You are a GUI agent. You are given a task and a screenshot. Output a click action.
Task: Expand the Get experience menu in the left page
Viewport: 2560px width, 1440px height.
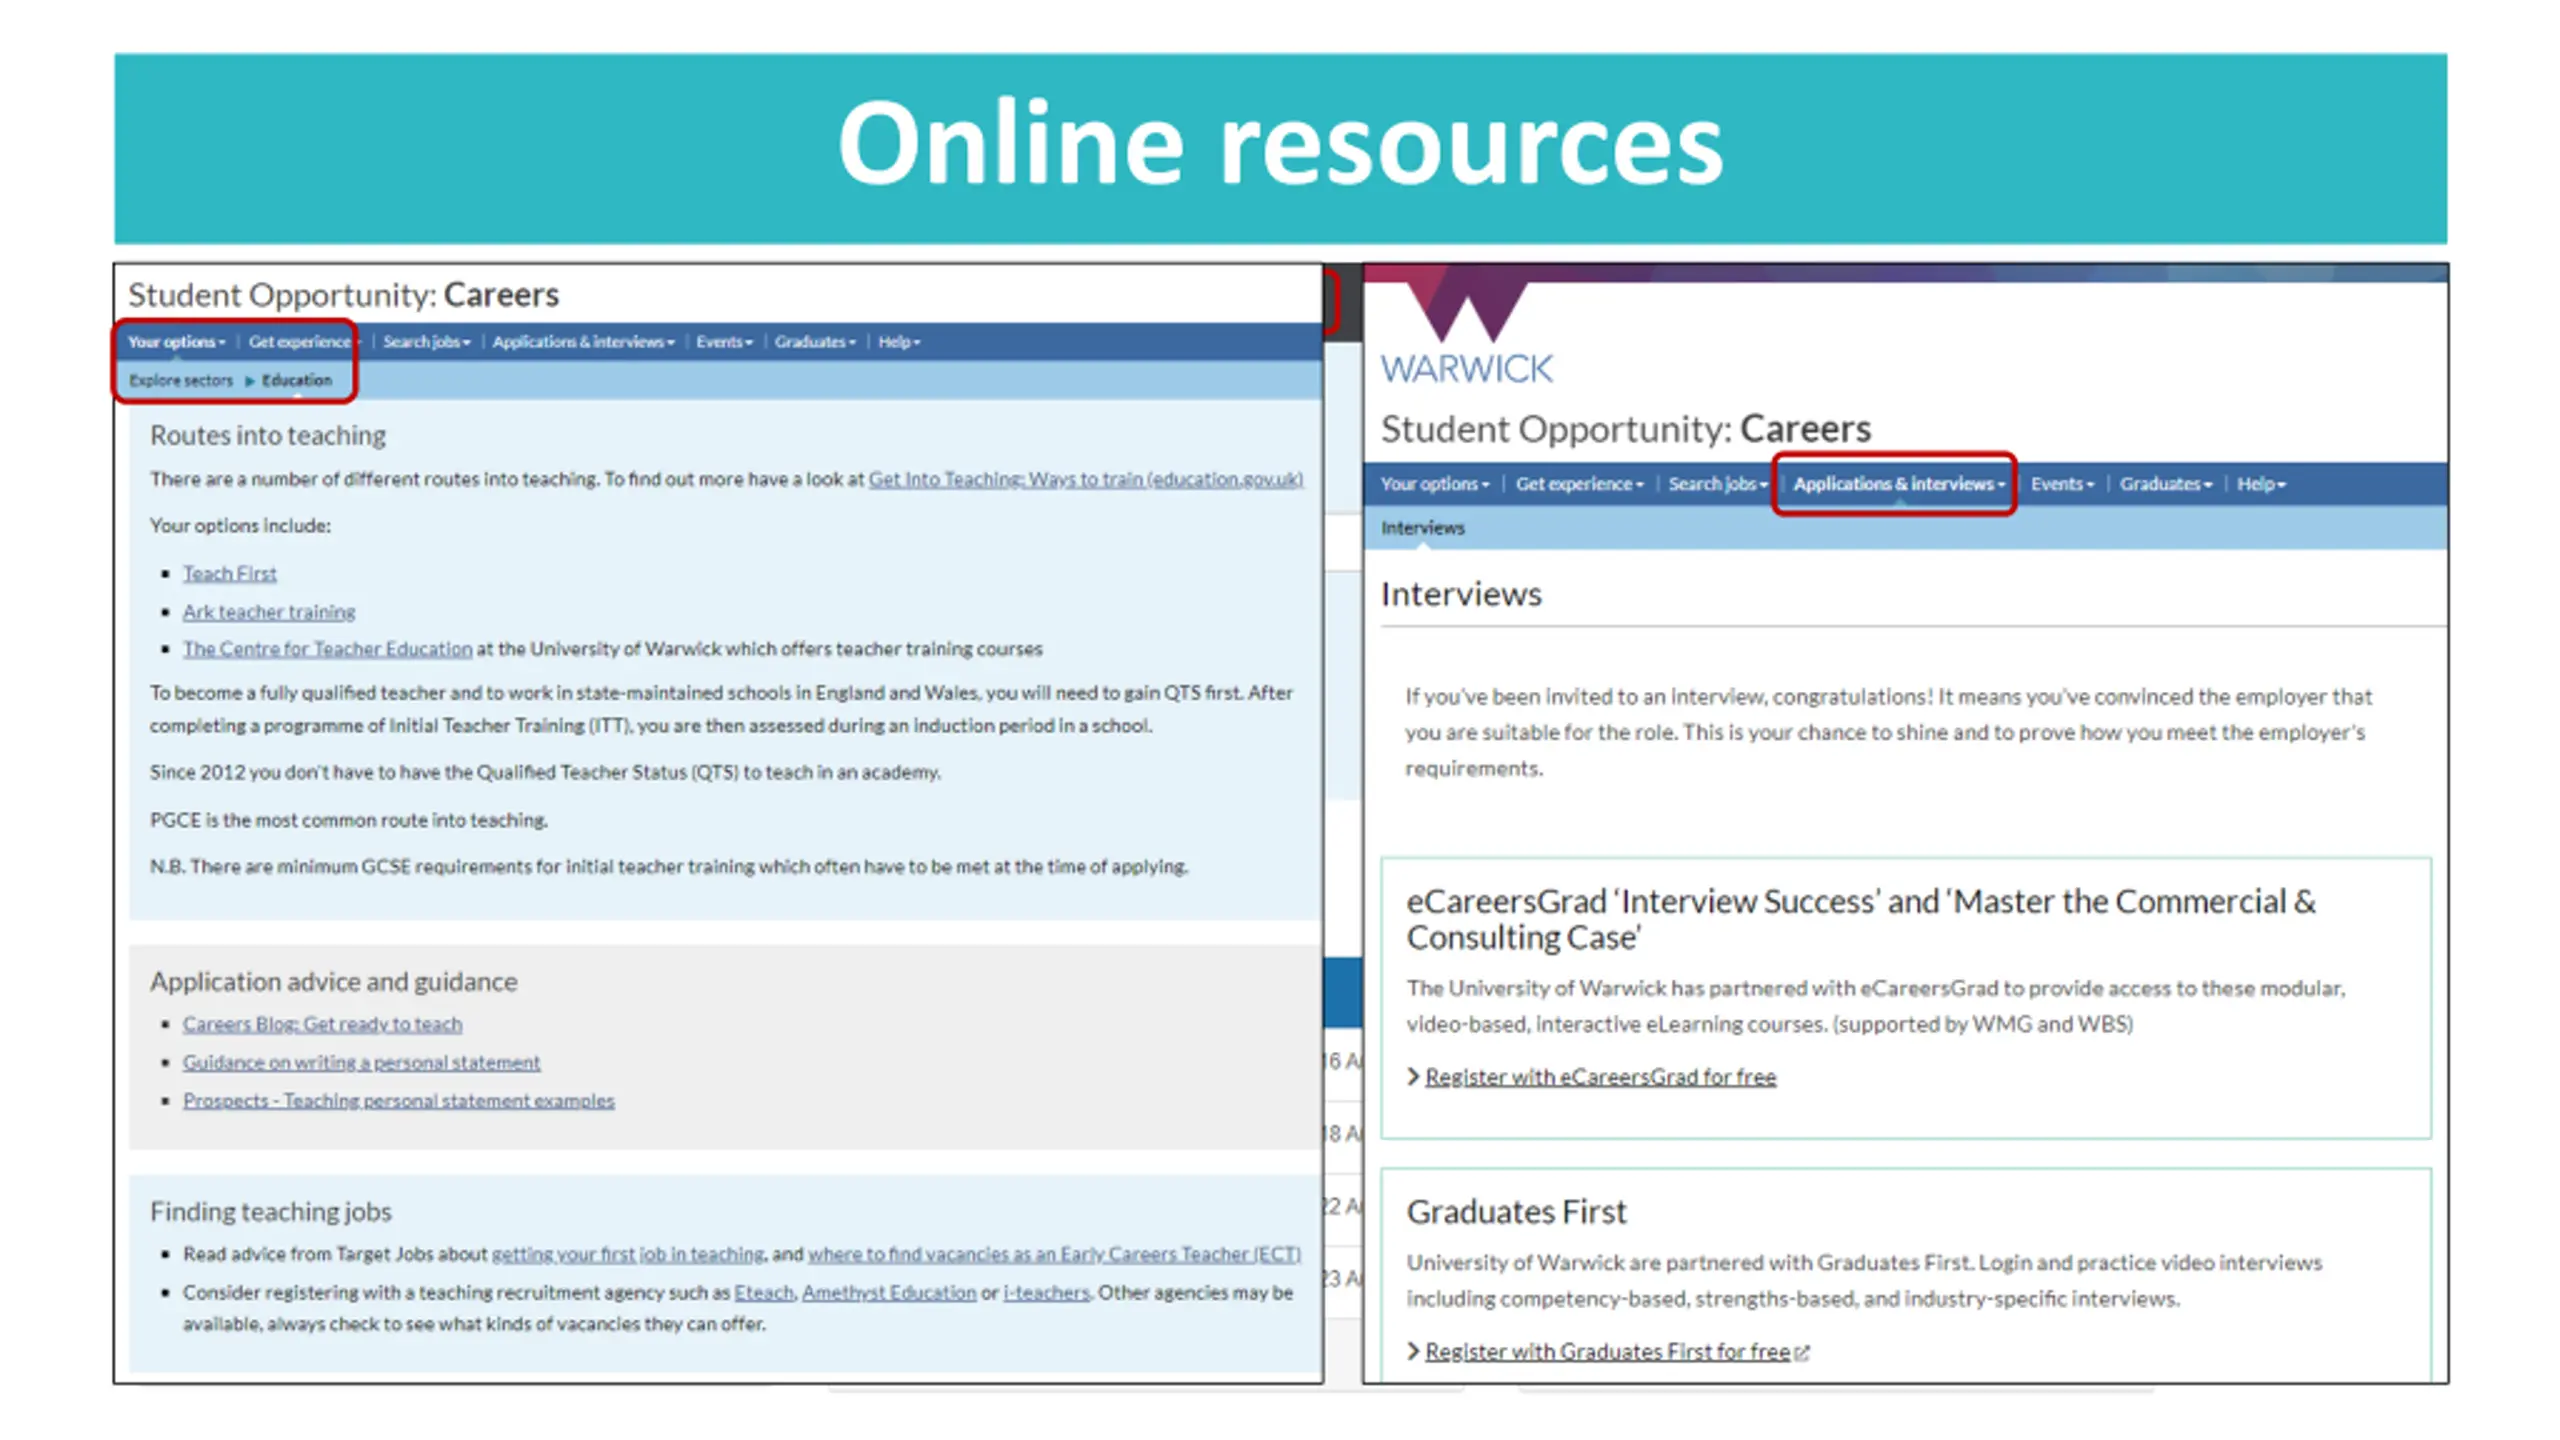pyautogui.click(x=303, y=342)
